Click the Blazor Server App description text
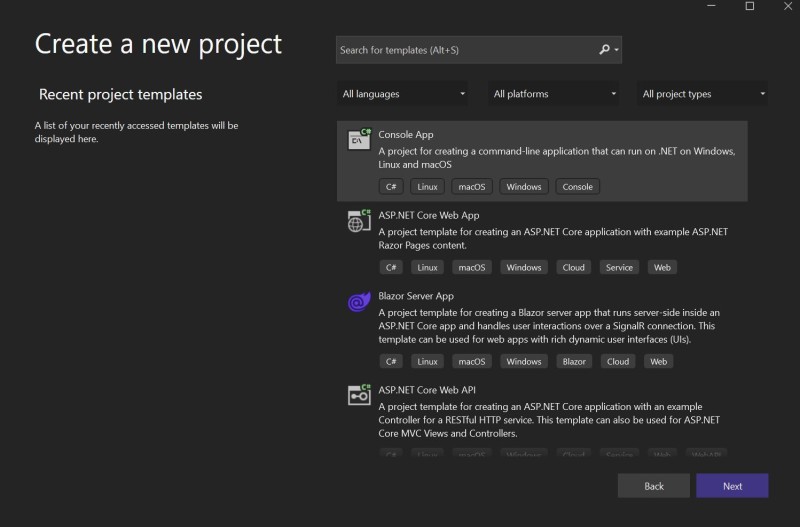 click(x=549, y=325)
